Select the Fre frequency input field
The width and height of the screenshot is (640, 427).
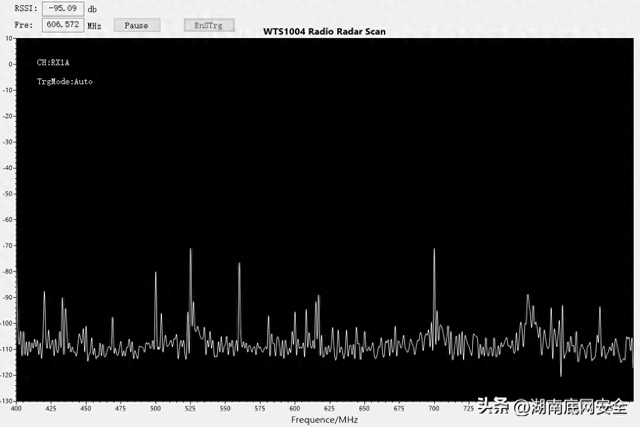tap(63, 25)
